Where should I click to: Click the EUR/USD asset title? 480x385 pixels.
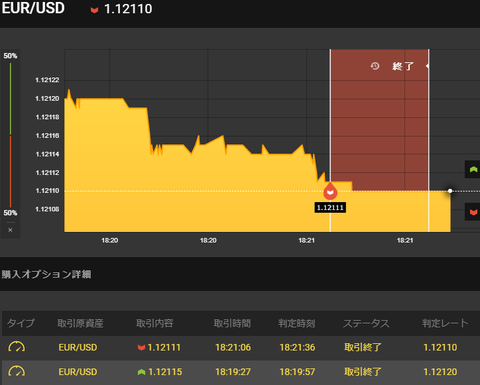tap(33, 8)
